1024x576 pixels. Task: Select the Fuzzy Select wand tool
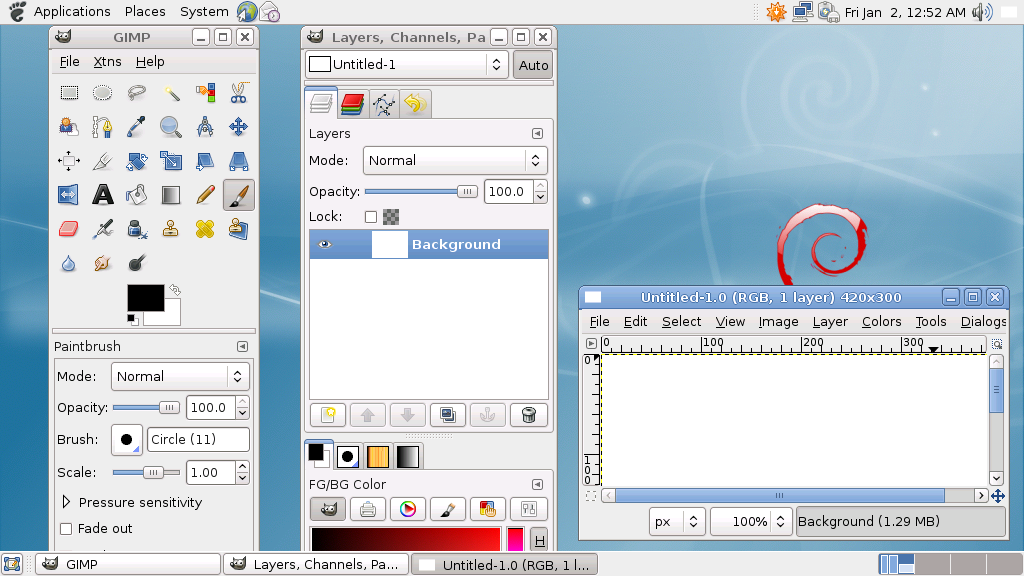pyautogui.click(x=170, y=93)
